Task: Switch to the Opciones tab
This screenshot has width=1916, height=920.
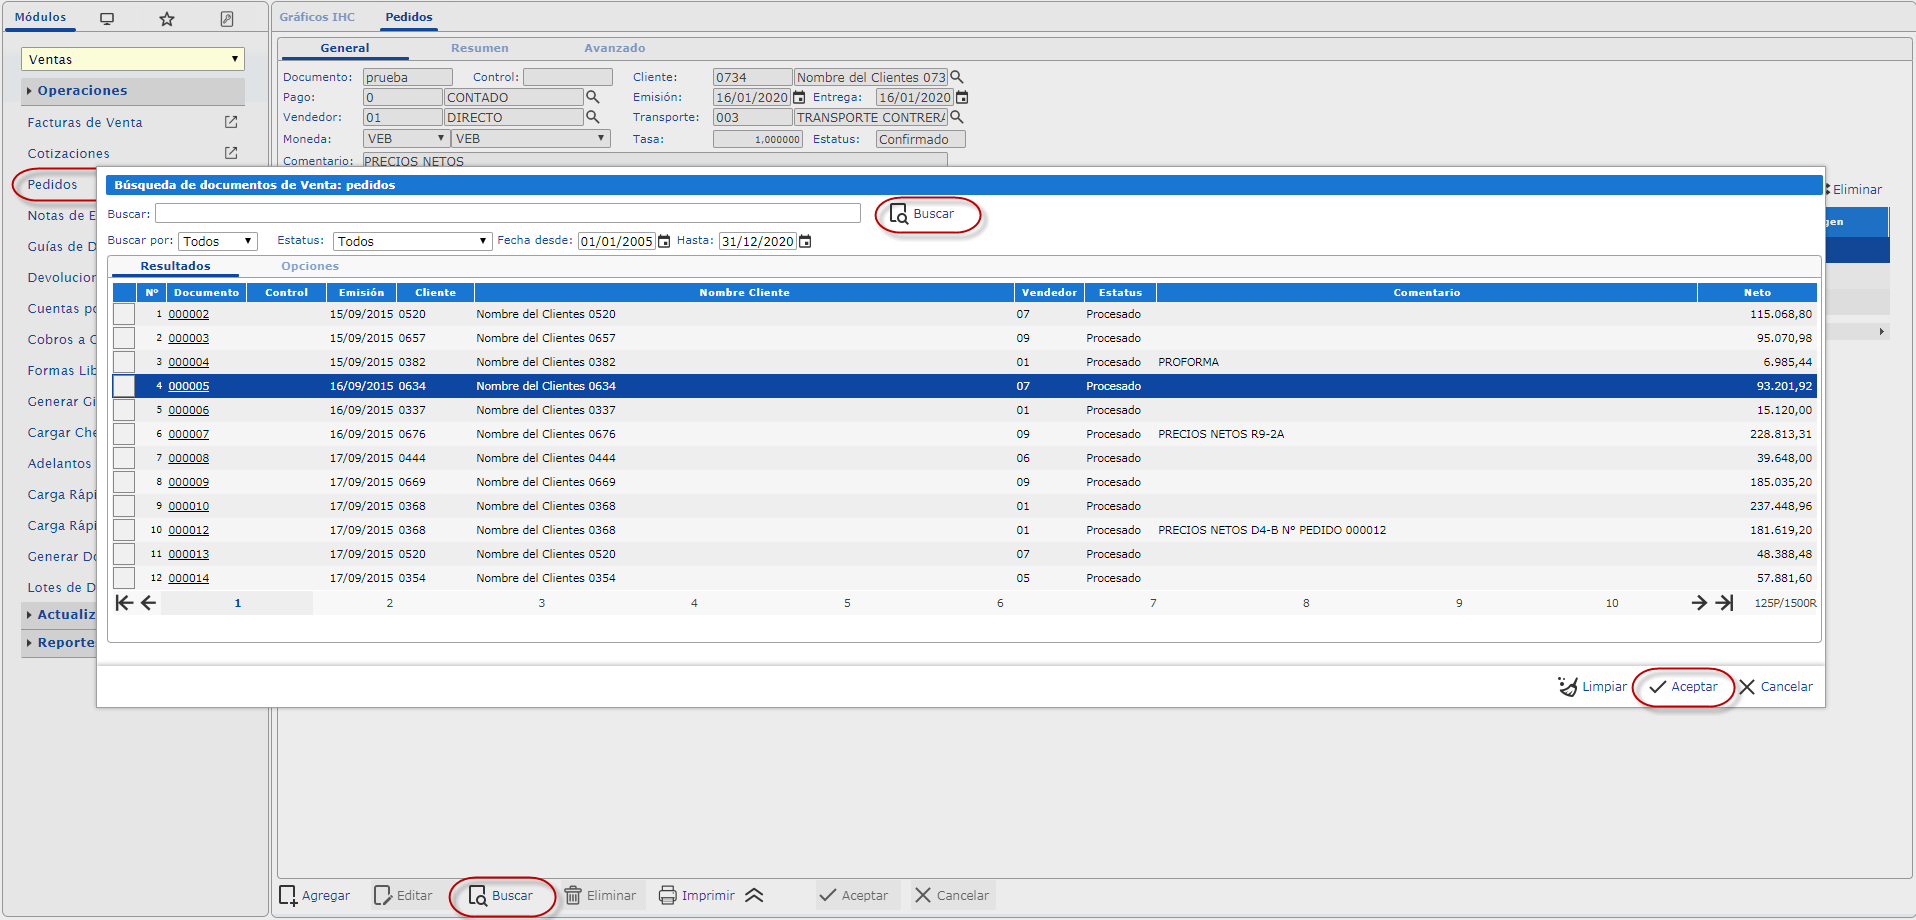Action: click(x=310, y=266)
